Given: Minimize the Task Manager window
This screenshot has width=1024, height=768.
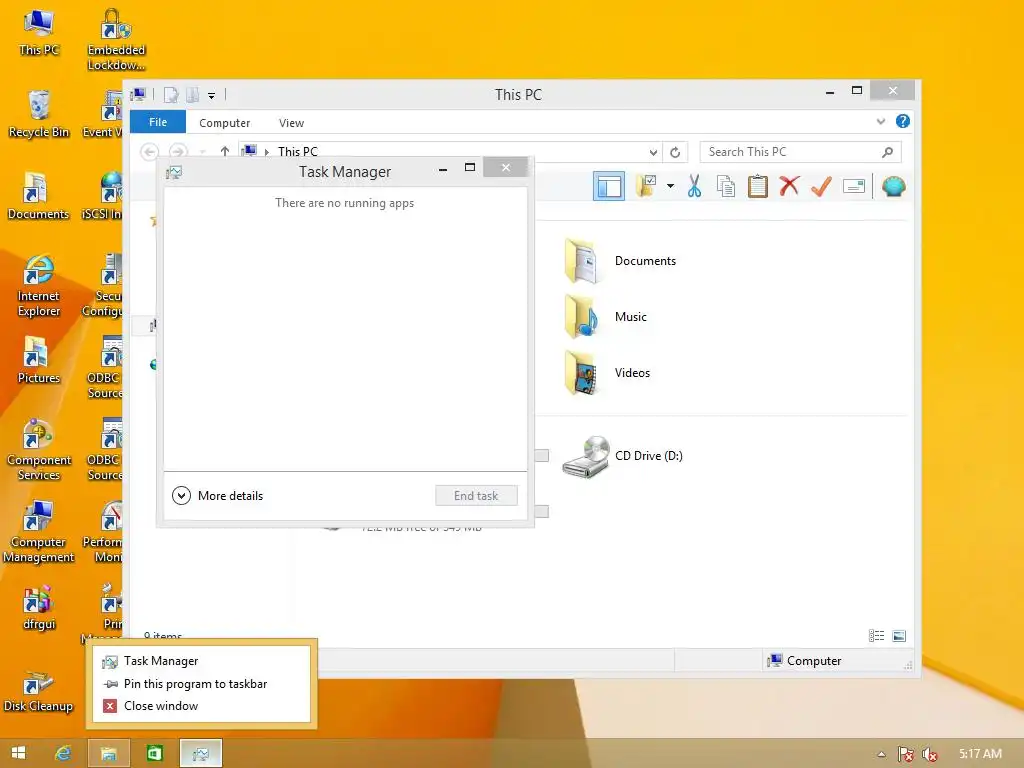Looking at the screenshot, I should click(x=443, y=168).
